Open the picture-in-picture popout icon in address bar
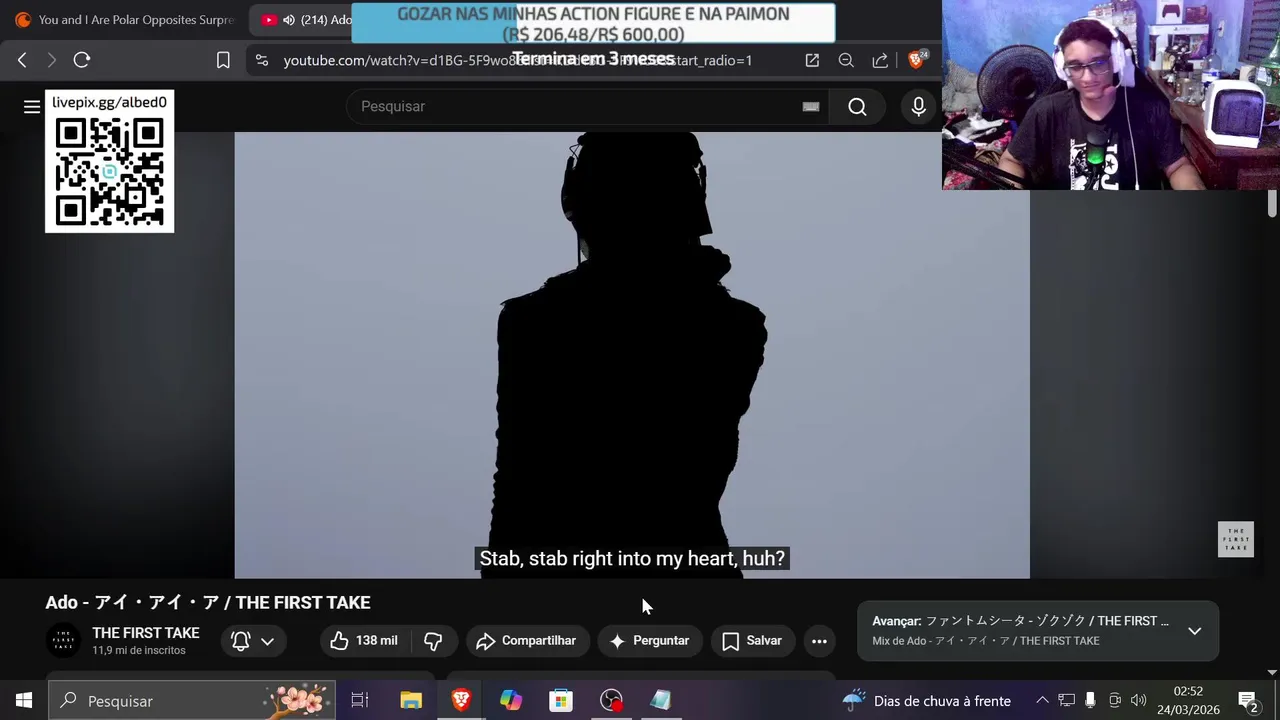1280x720 pixels. (x=812, y=60)
